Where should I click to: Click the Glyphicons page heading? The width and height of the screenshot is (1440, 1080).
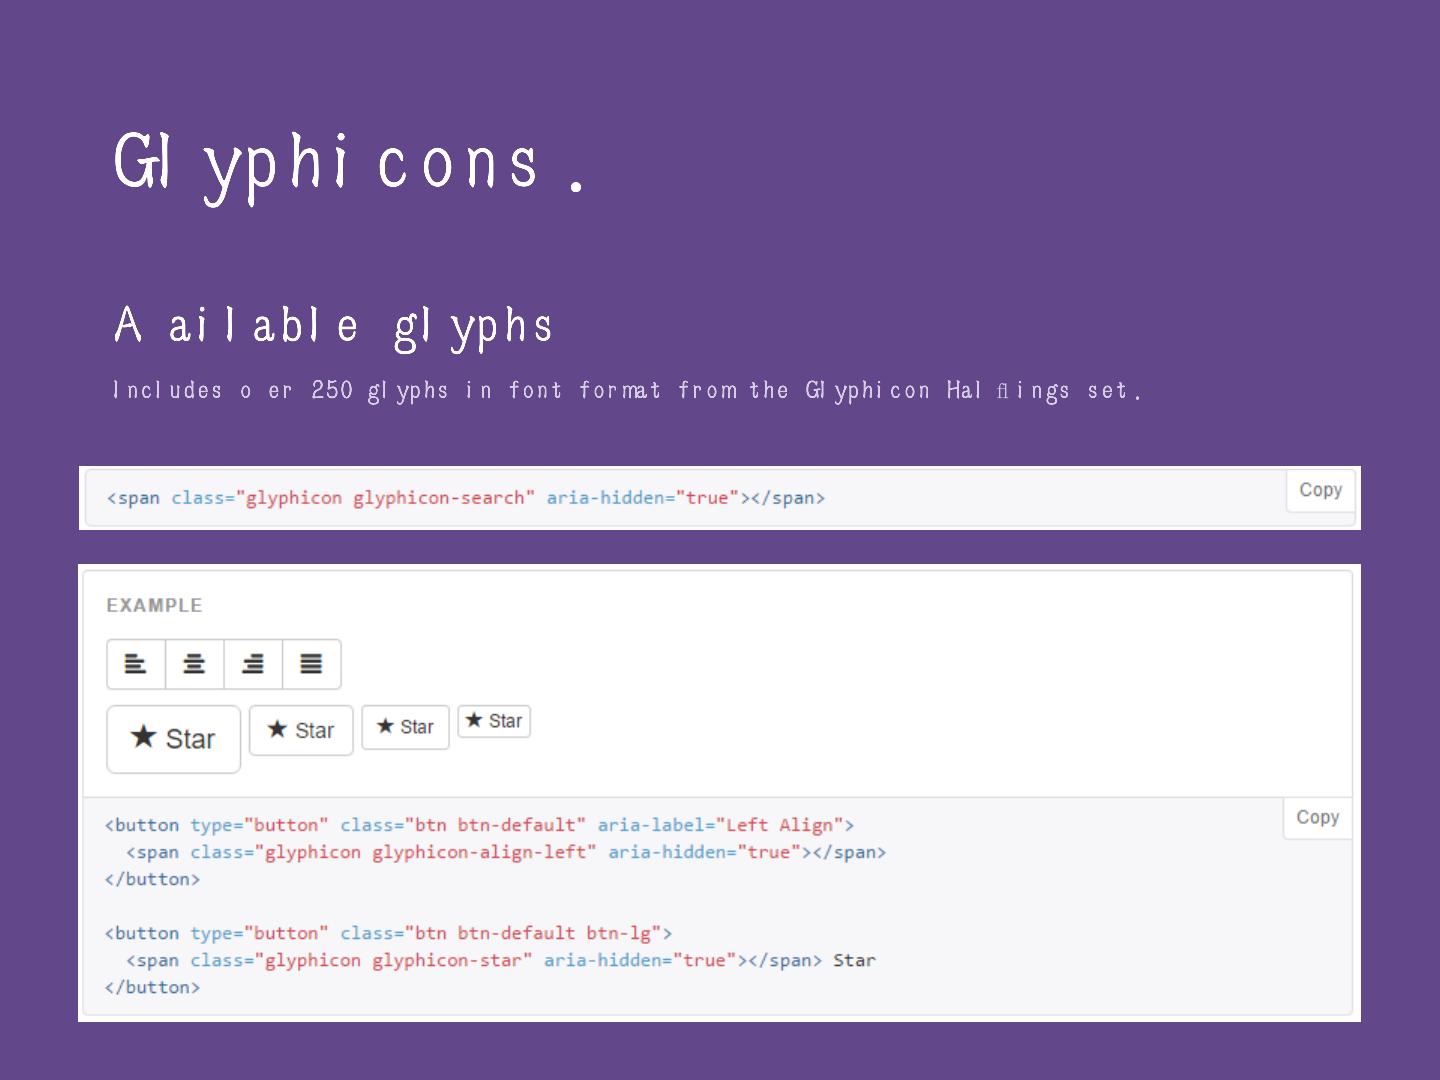coord(348,164)
